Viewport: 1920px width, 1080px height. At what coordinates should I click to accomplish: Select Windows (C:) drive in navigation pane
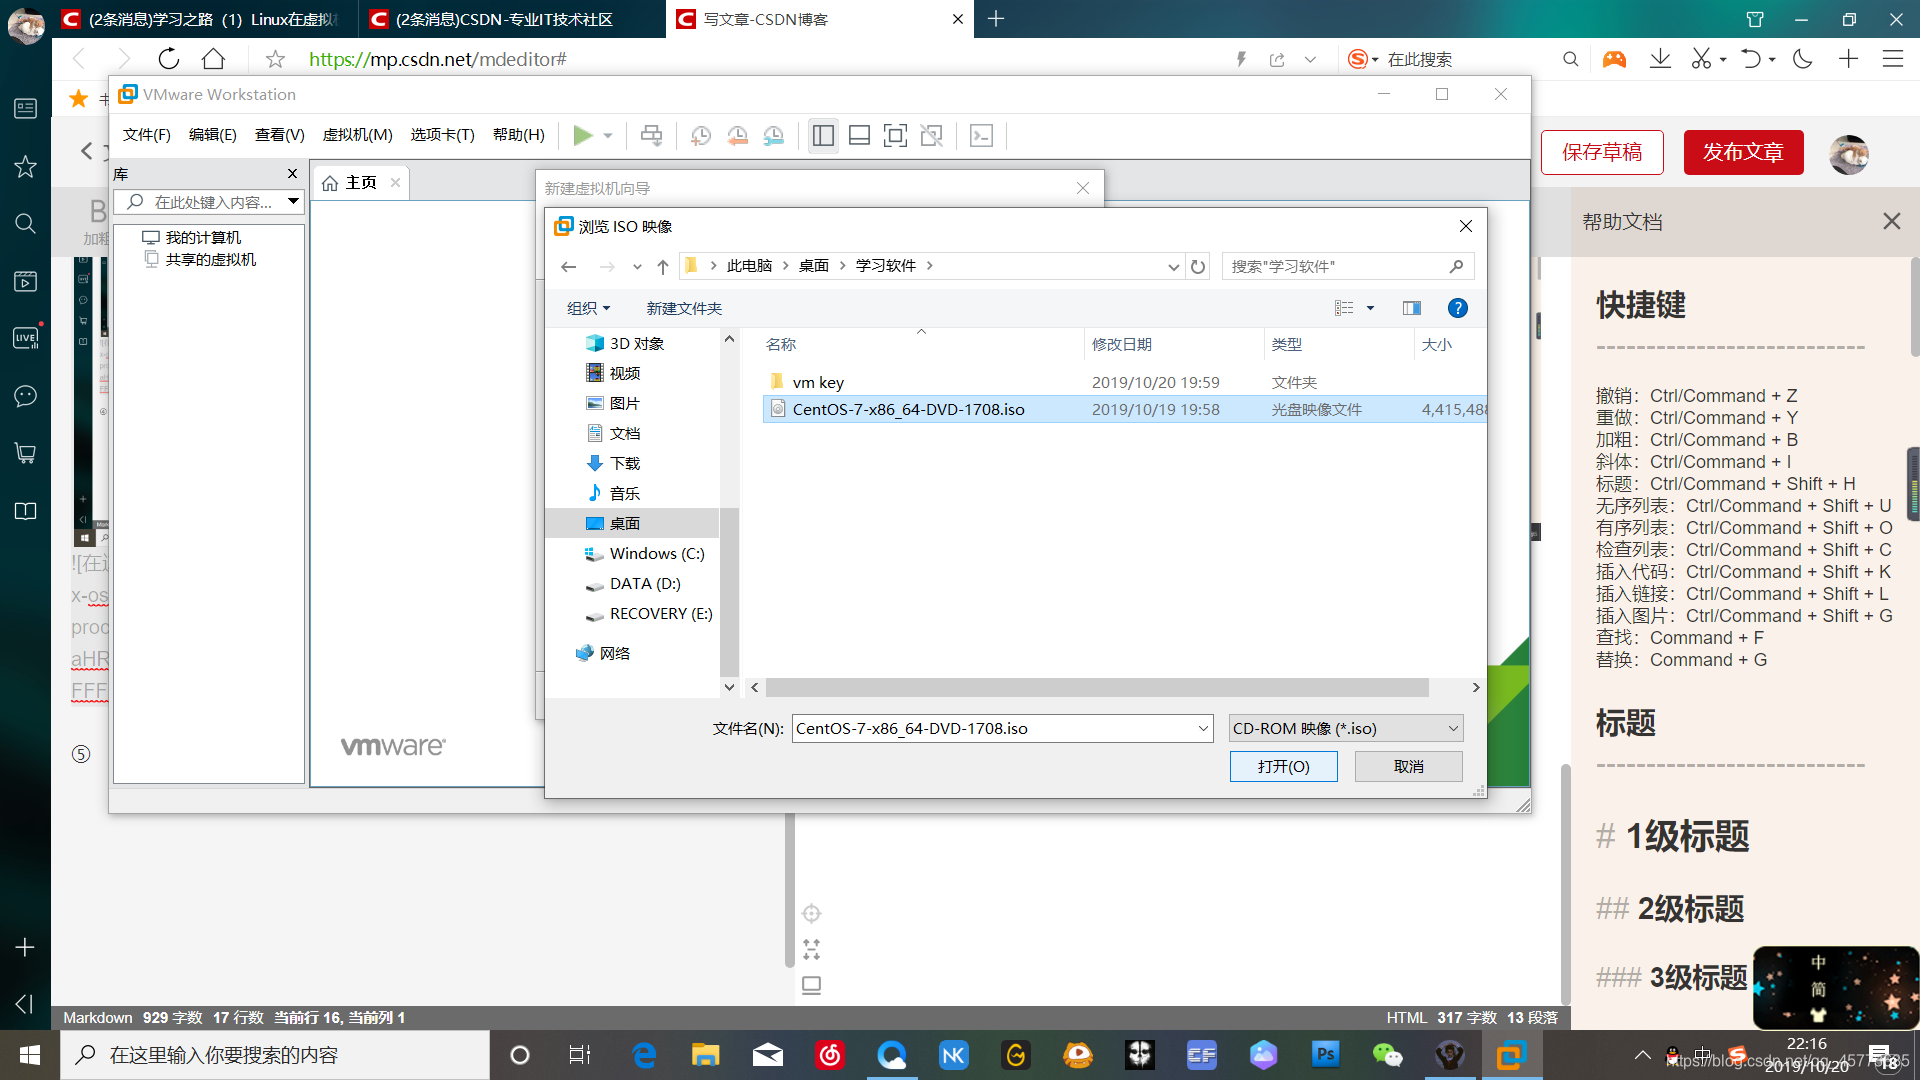(657, 553)
